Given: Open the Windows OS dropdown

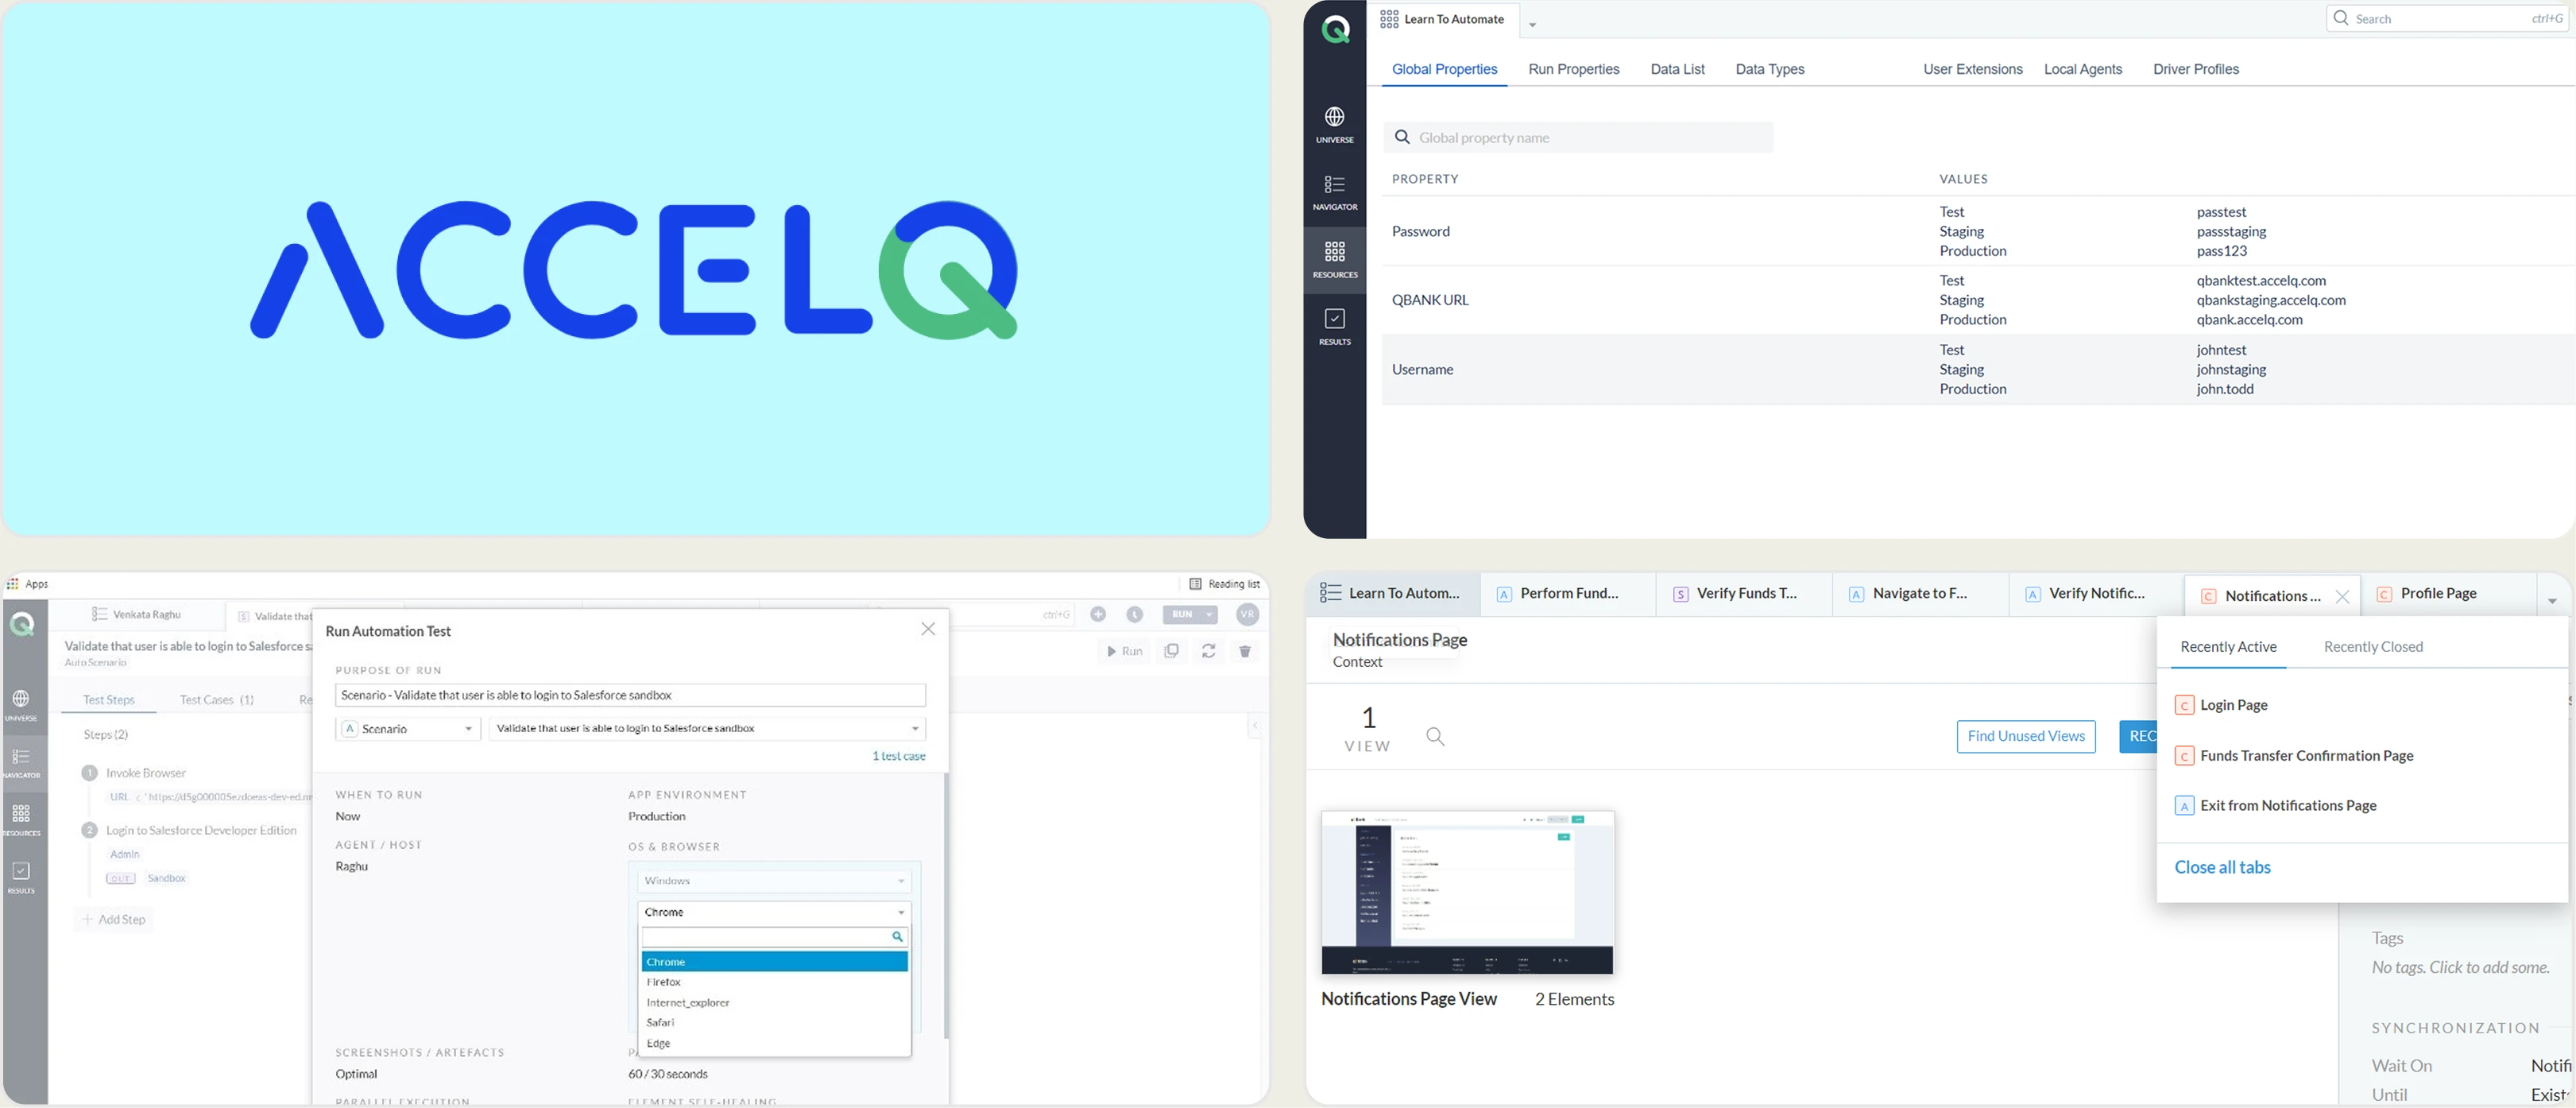Looking at the screenshot, I should coord(774,881).
